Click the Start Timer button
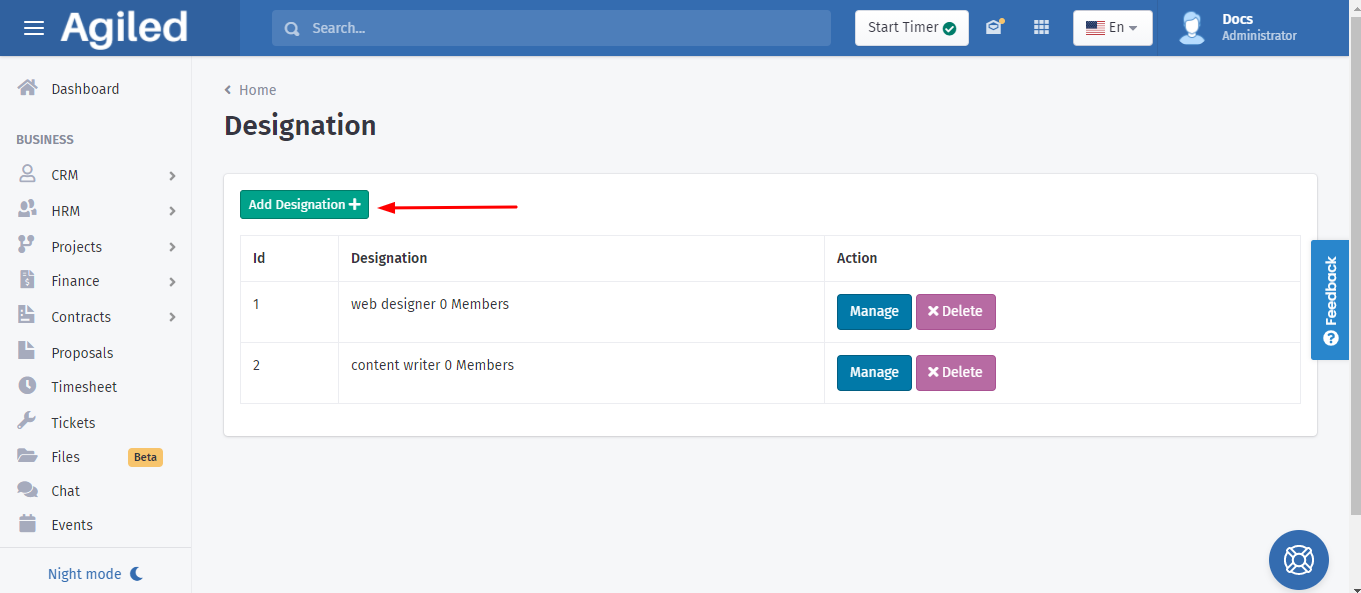 [911, 28]
